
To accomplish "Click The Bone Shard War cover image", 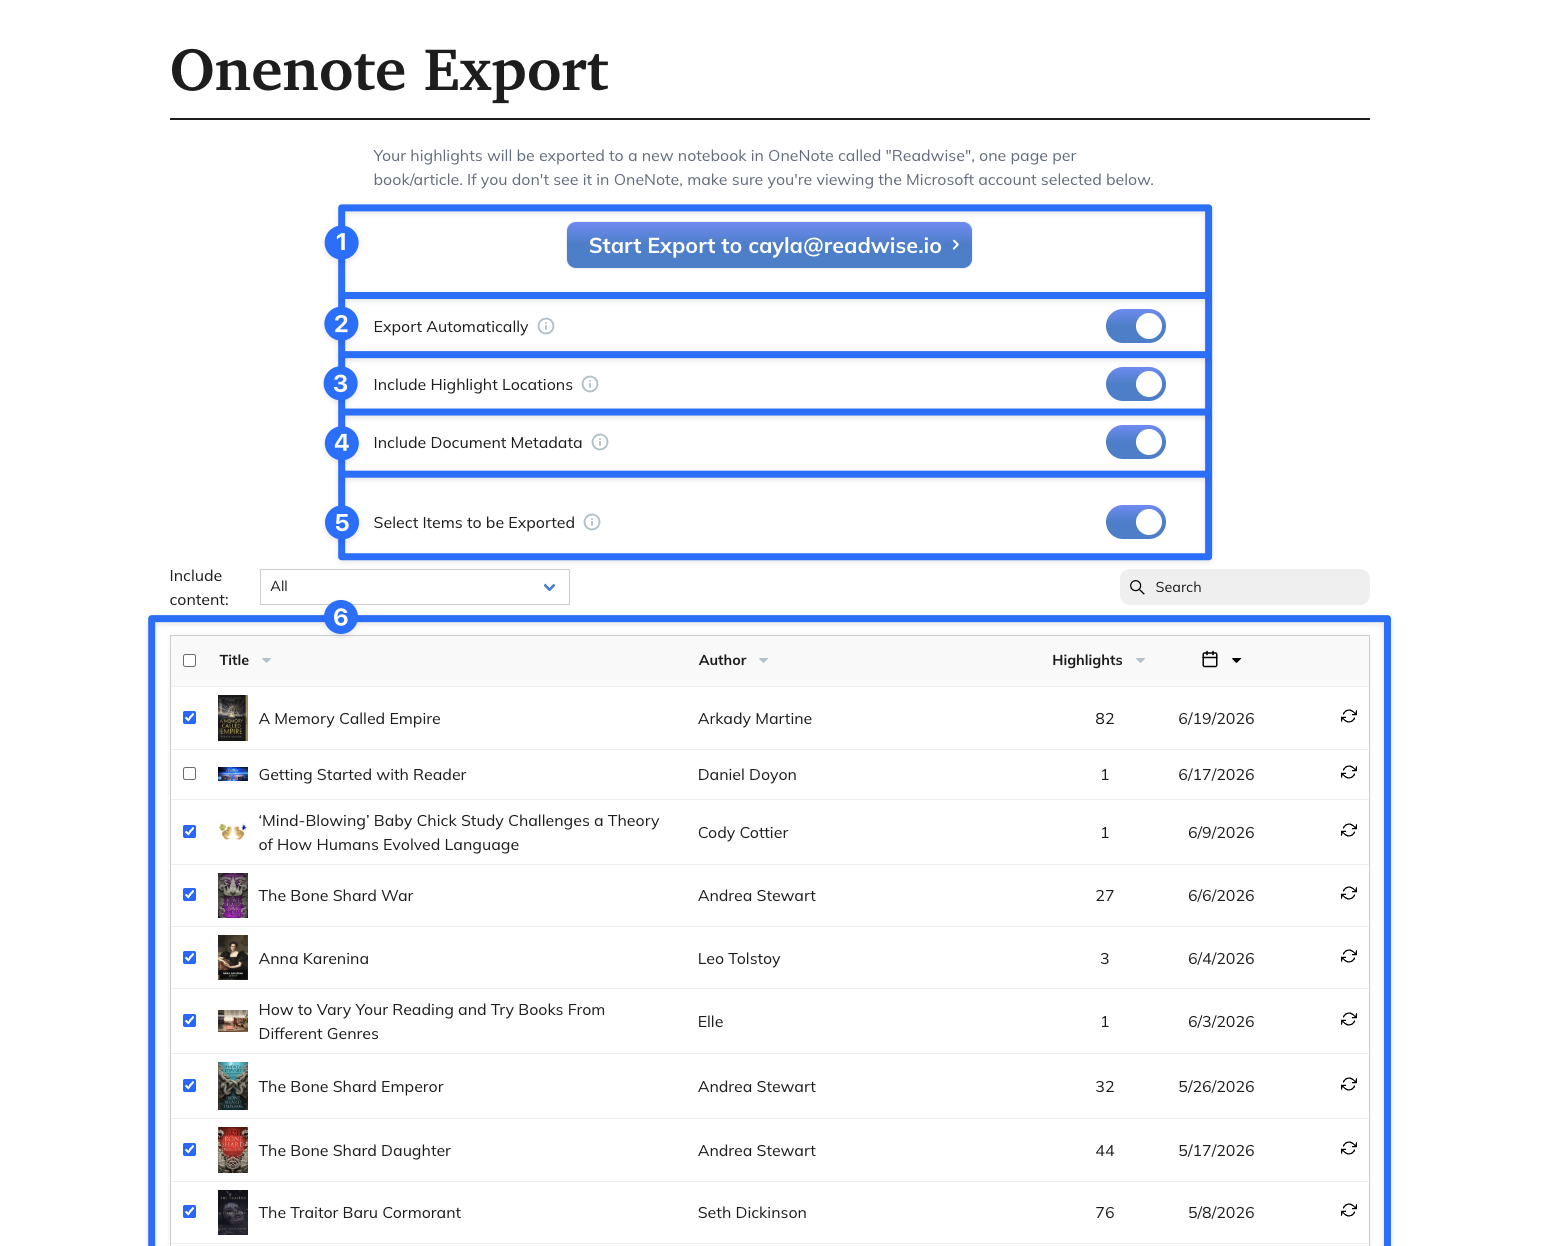I will (233, 895).
